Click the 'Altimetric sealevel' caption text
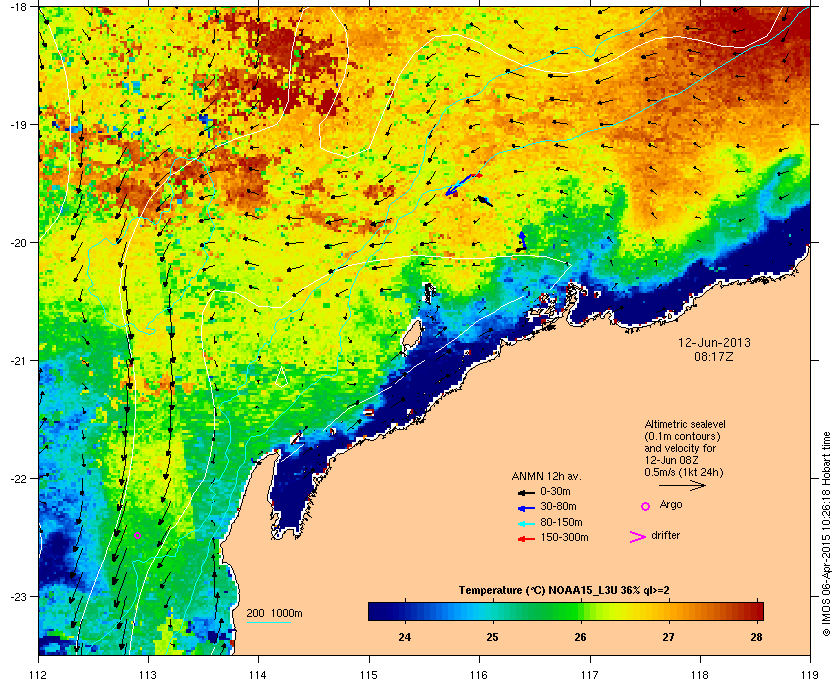Image resolution: width=840 pixels, height=680 pixels. pos(685,424)
